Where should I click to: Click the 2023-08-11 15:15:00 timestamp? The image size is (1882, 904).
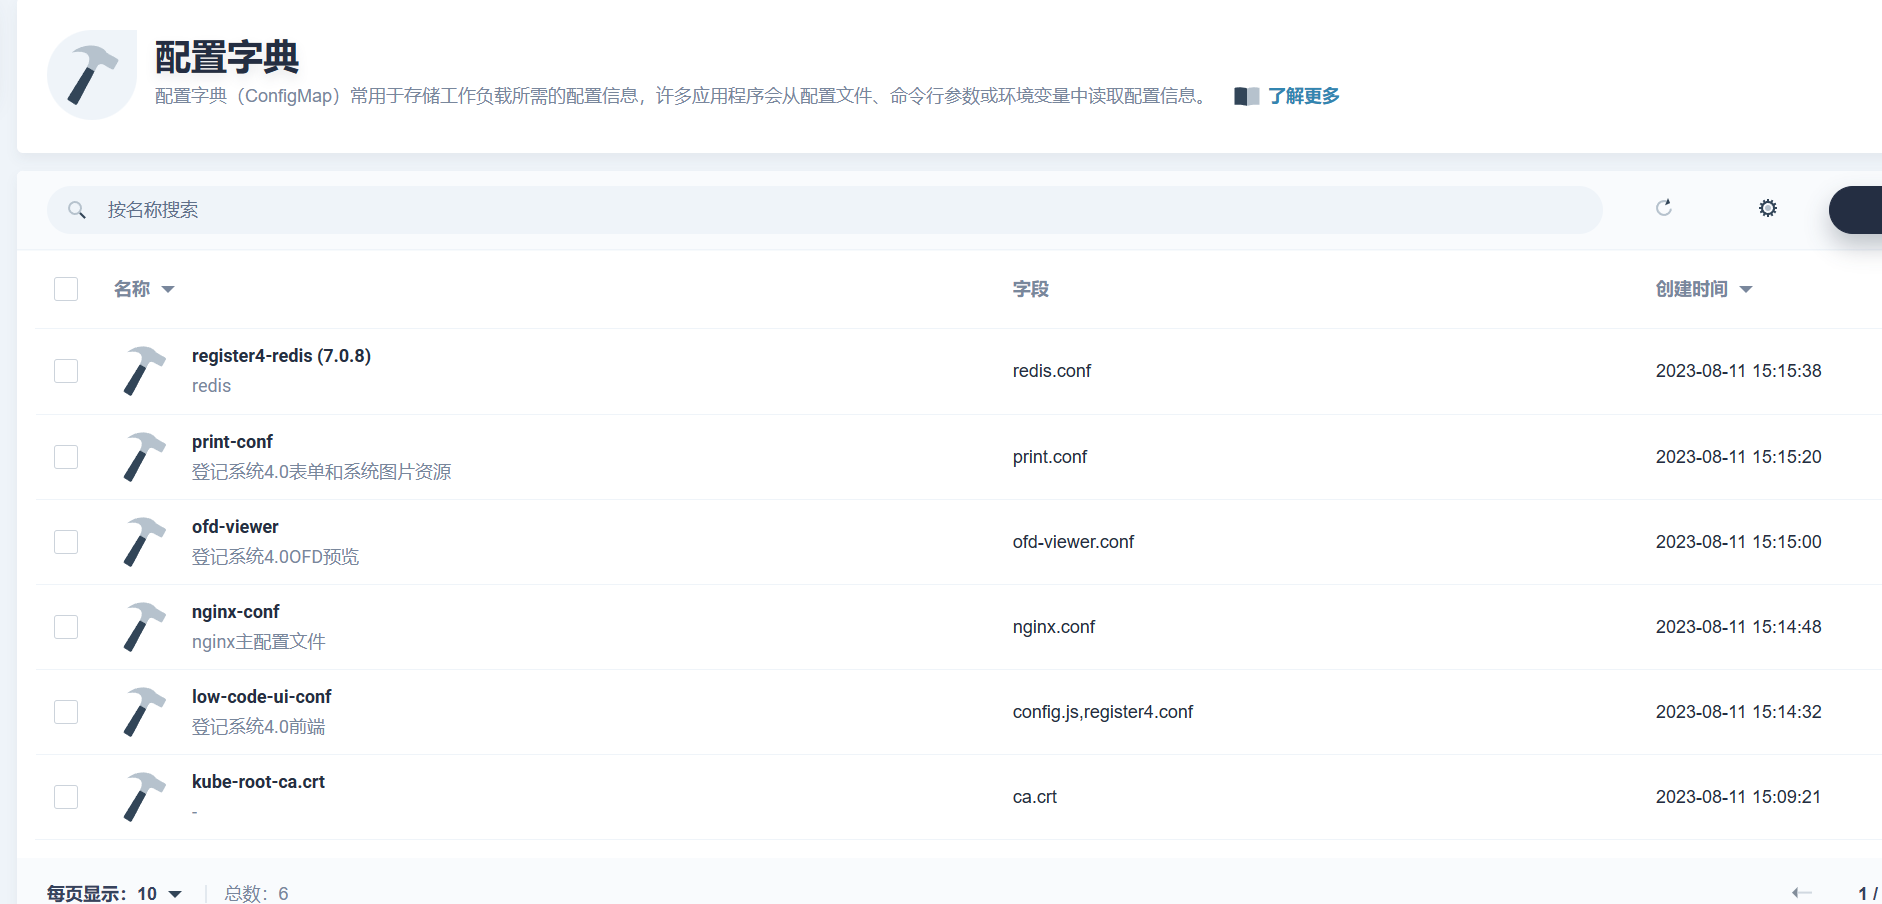(1739, 542)
